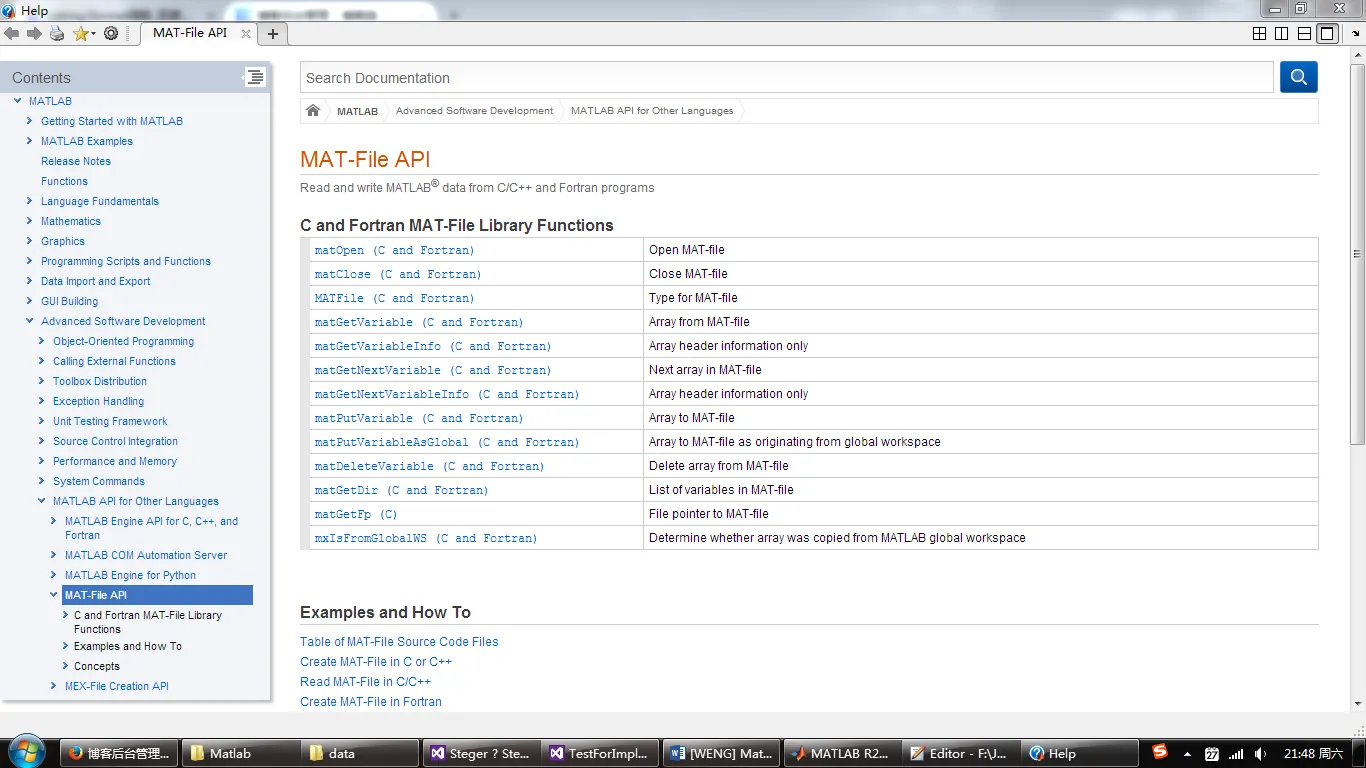Screen dimensions: 1366x768
Task: Go to documentation home via house icon
Action: click(x=313, y=110)
